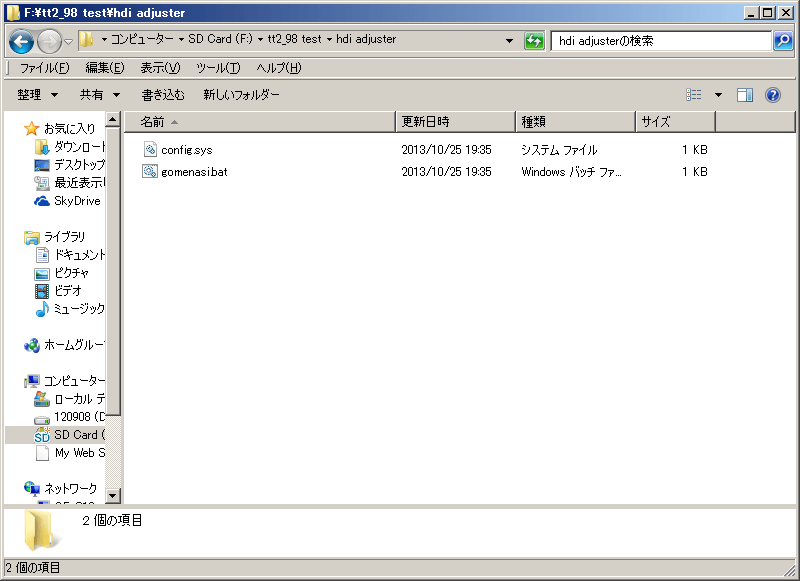This screenshot has width=800, height=581.
Task: Expand the dropdown arrow before 'tt2_98 test'
Action: click(x=260, y=40)
